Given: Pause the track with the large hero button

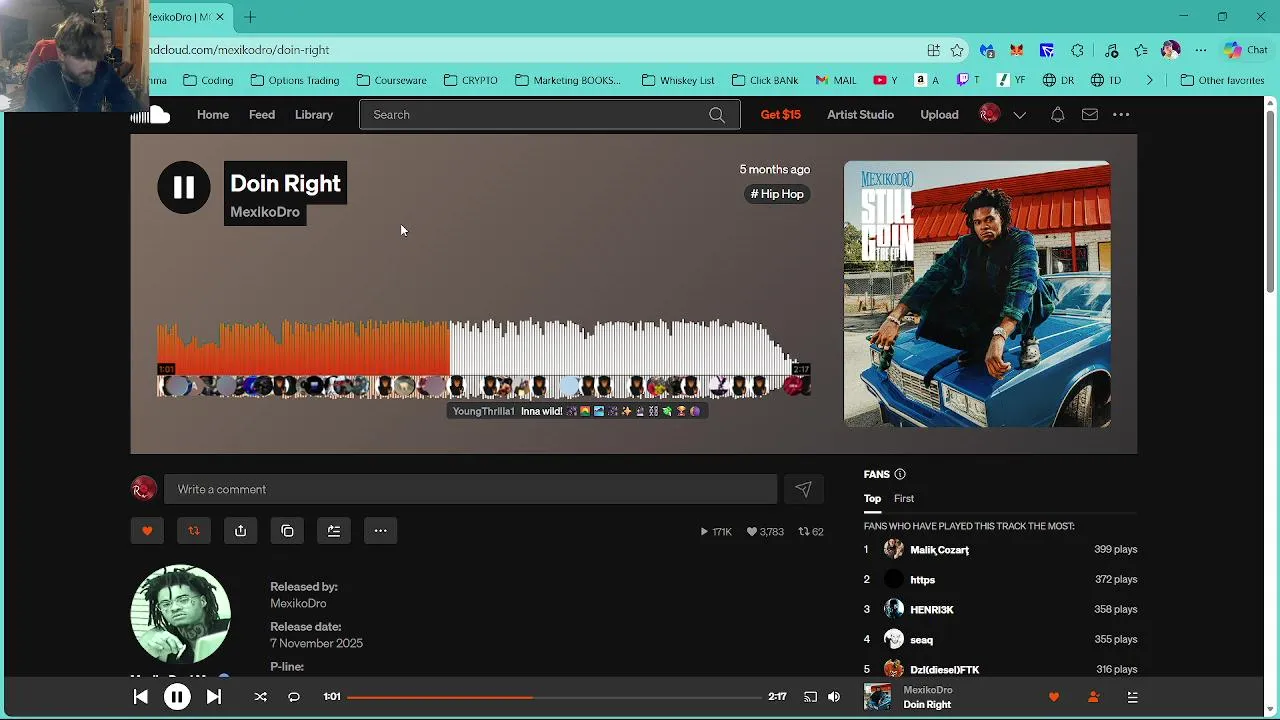Looking at the screenshot, I should point(184,187).
